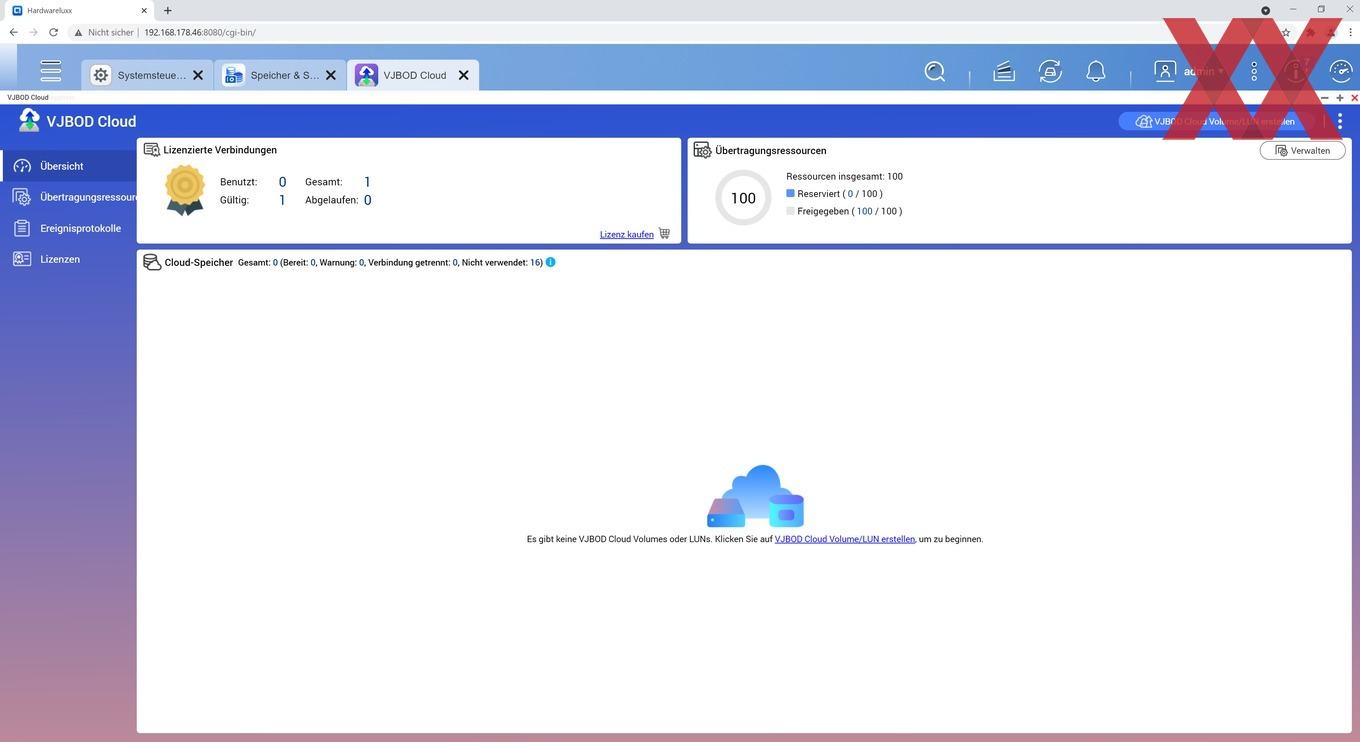Open a new browser tab
The height and width of the screenshot is (742, 1360).
pos(167,10)
